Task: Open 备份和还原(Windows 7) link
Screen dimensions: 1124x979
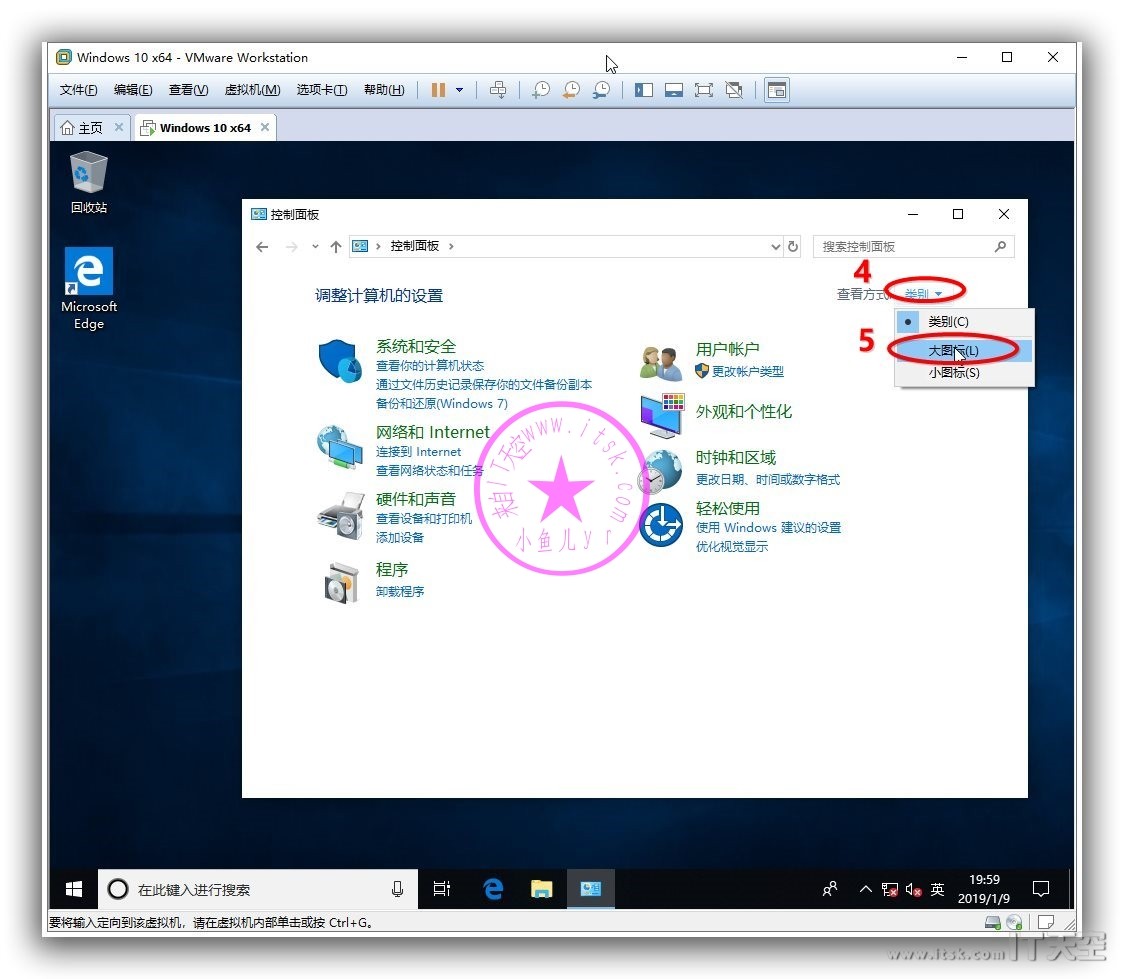Action: point(442,403)
